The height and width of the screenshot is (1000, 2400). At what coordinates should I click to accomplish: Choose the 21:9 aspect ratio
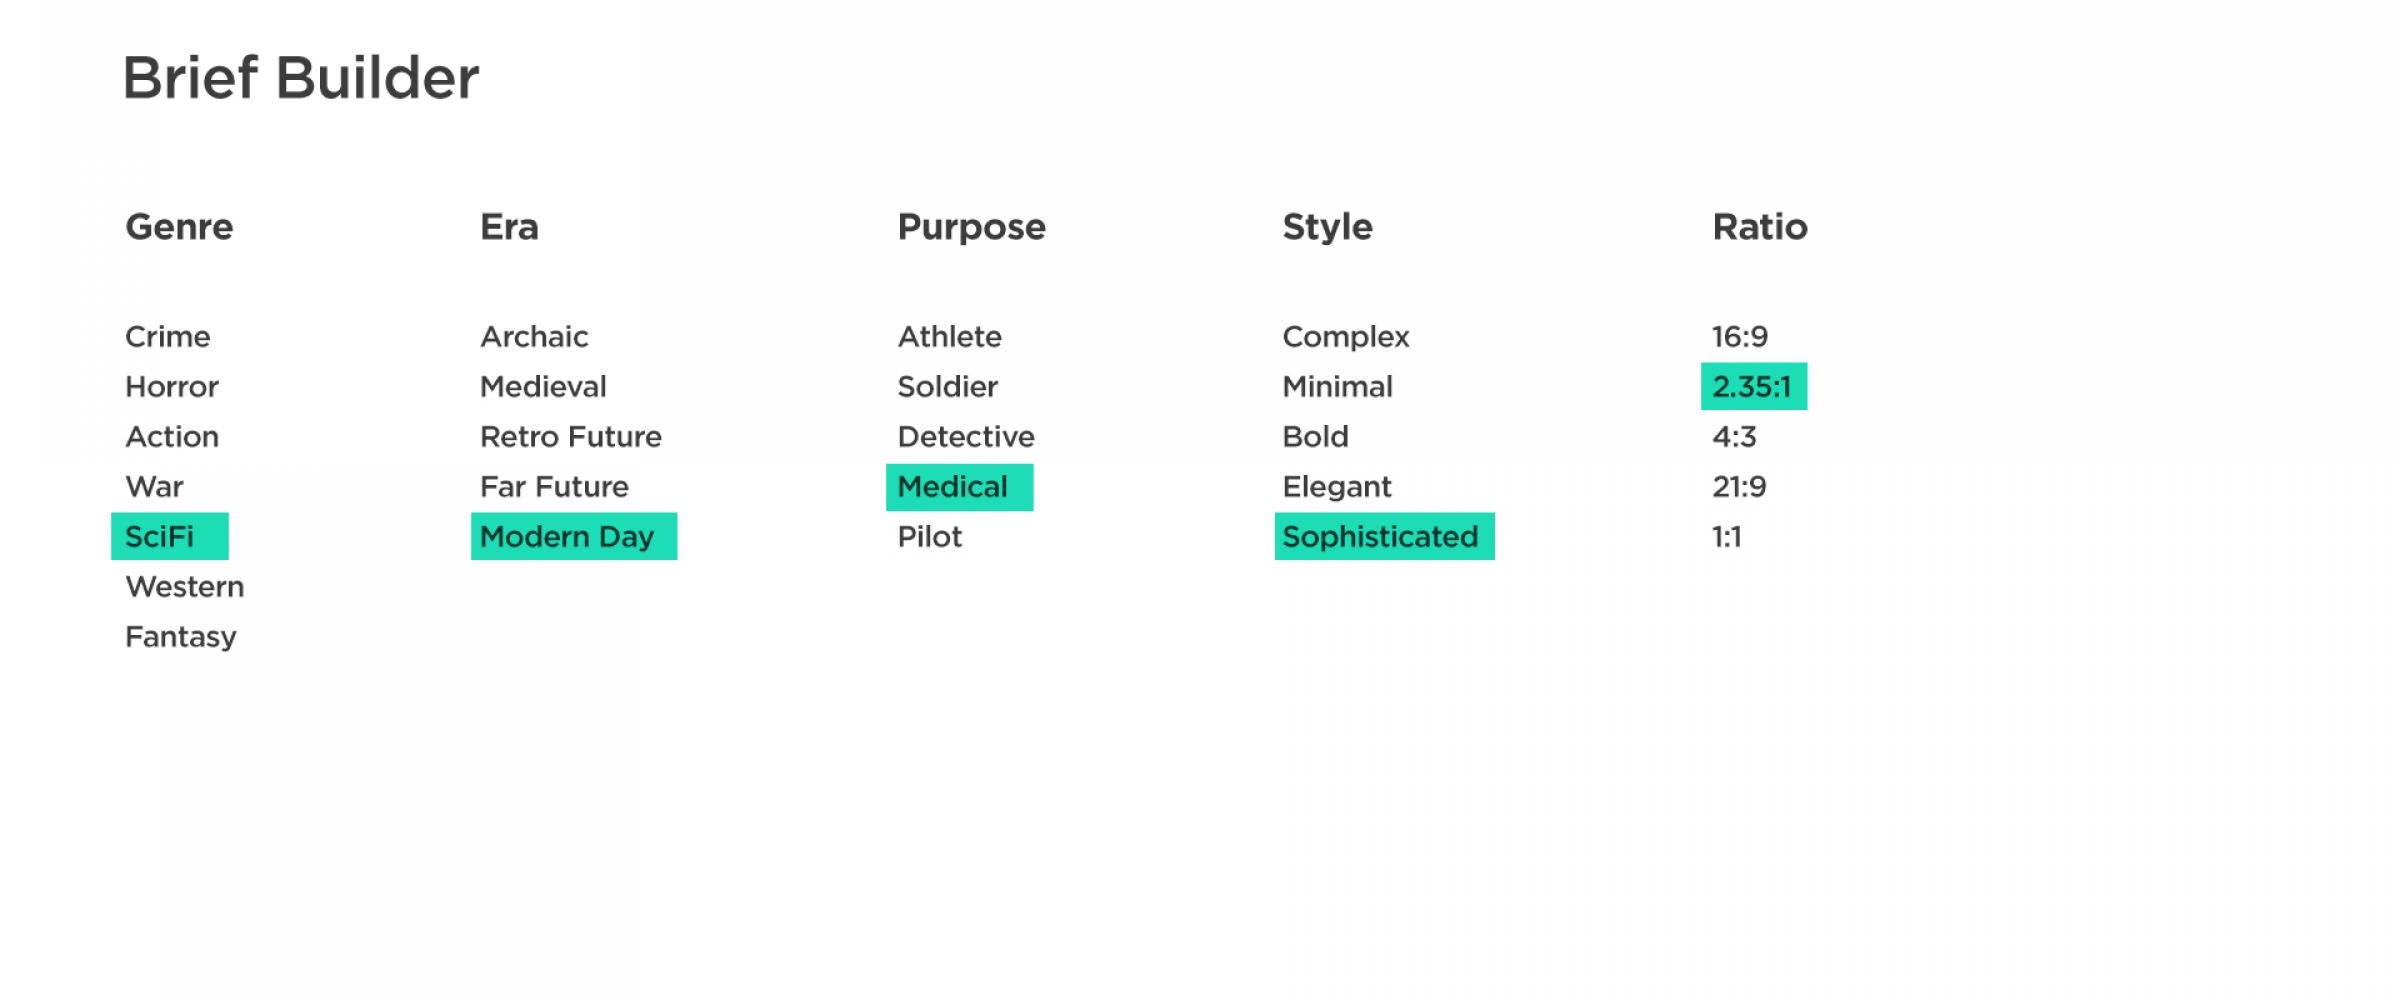tap(1739, 487)
